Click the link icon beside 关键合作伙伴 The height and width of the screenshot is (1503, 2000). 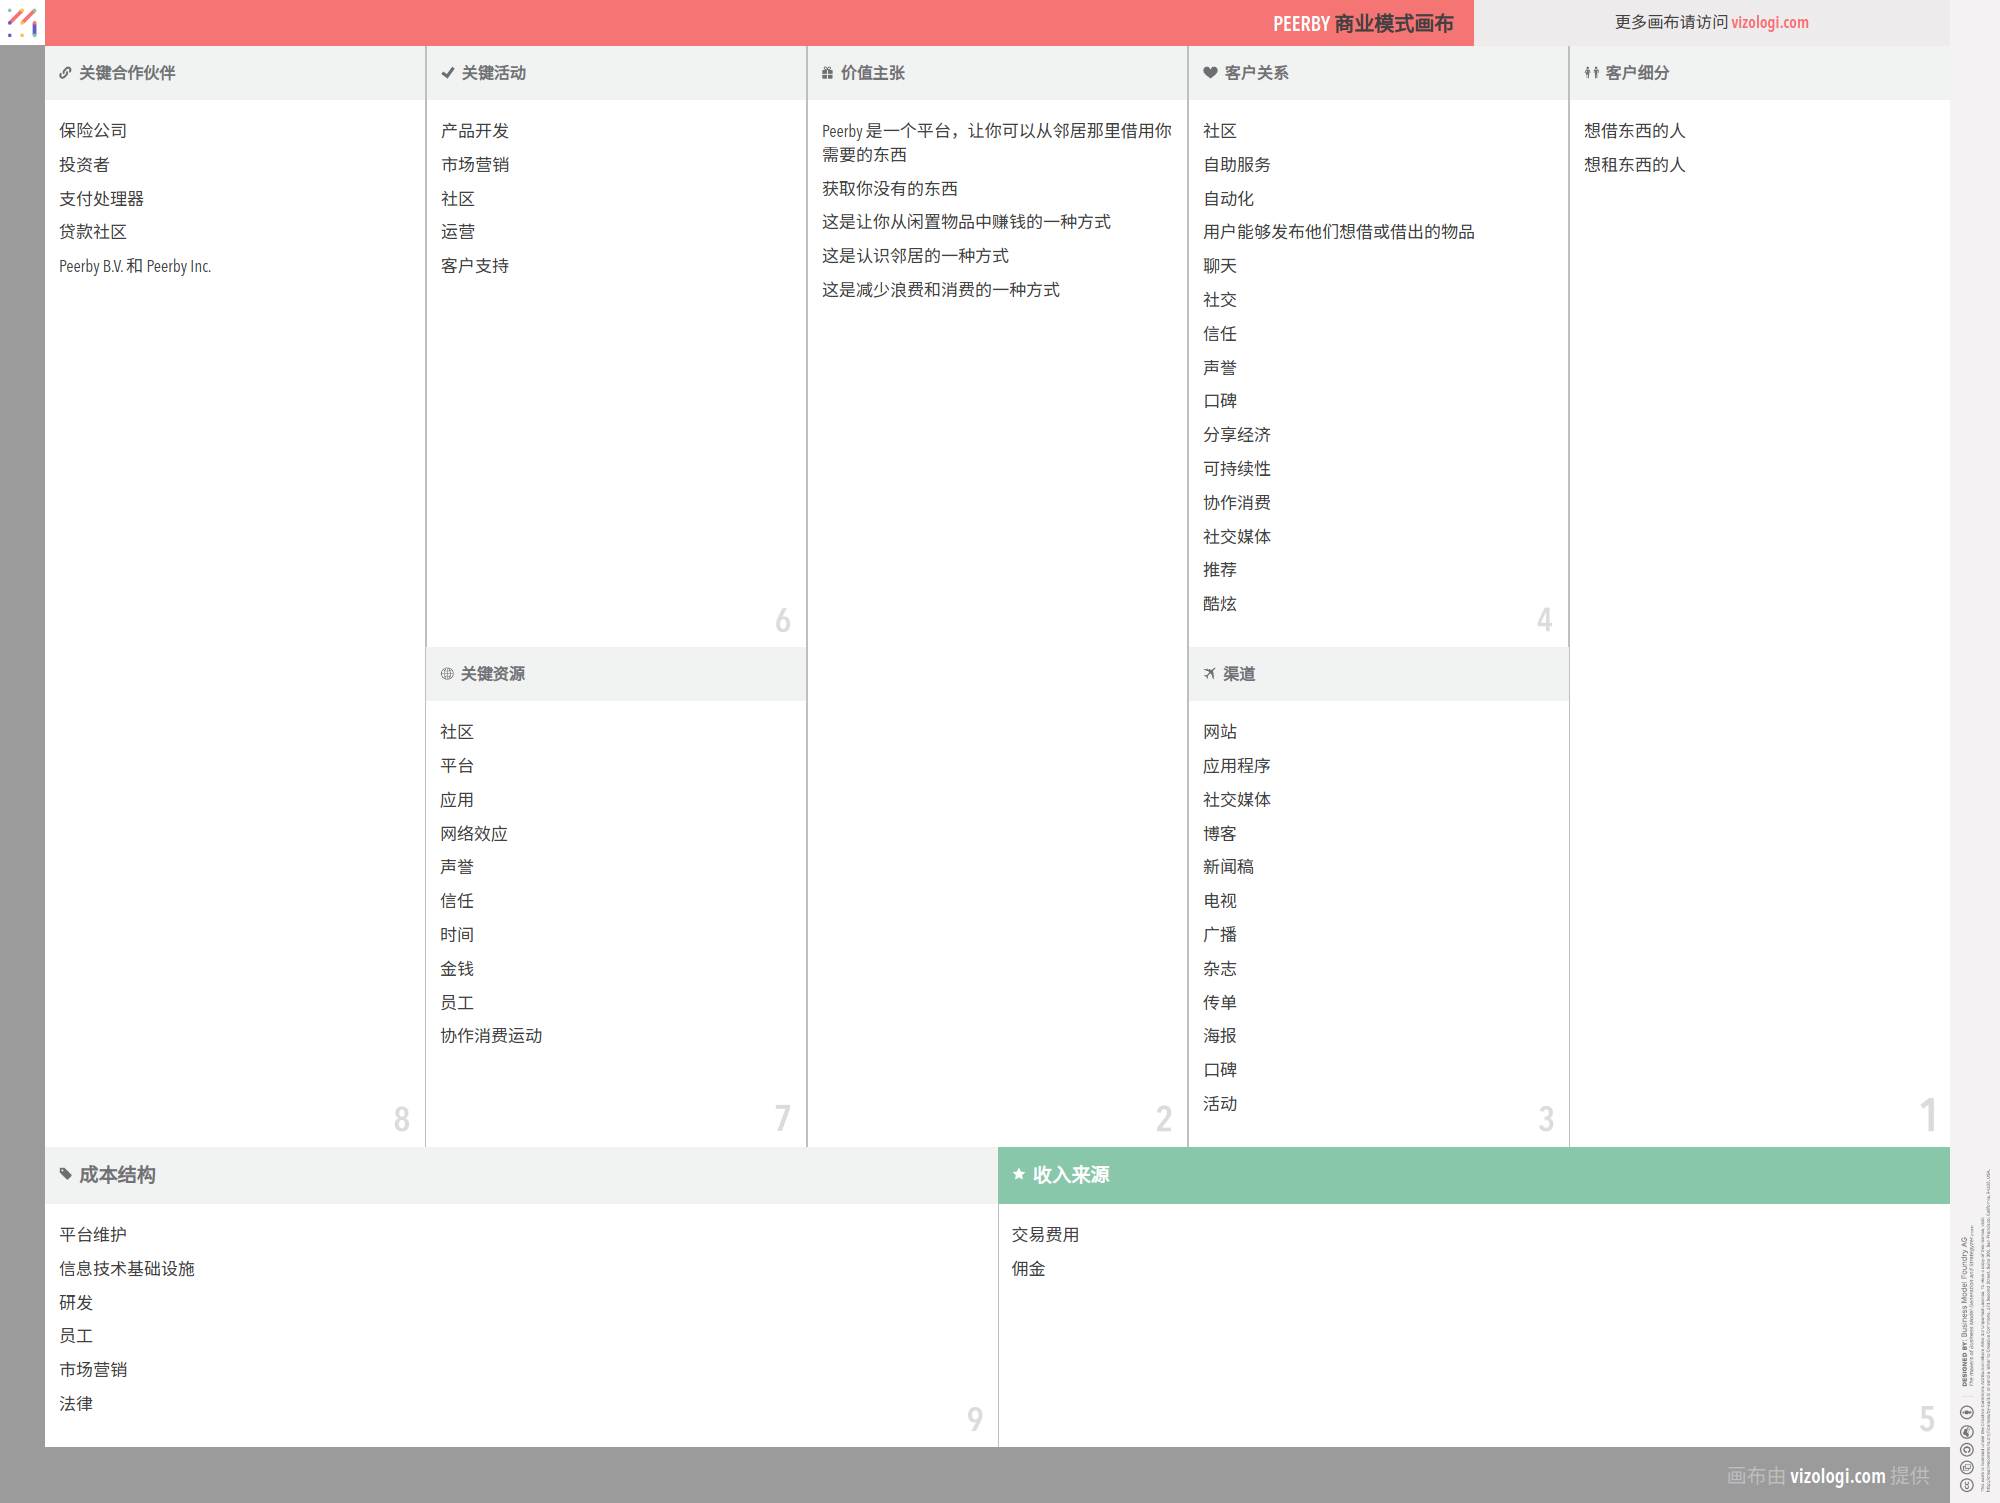65,73
